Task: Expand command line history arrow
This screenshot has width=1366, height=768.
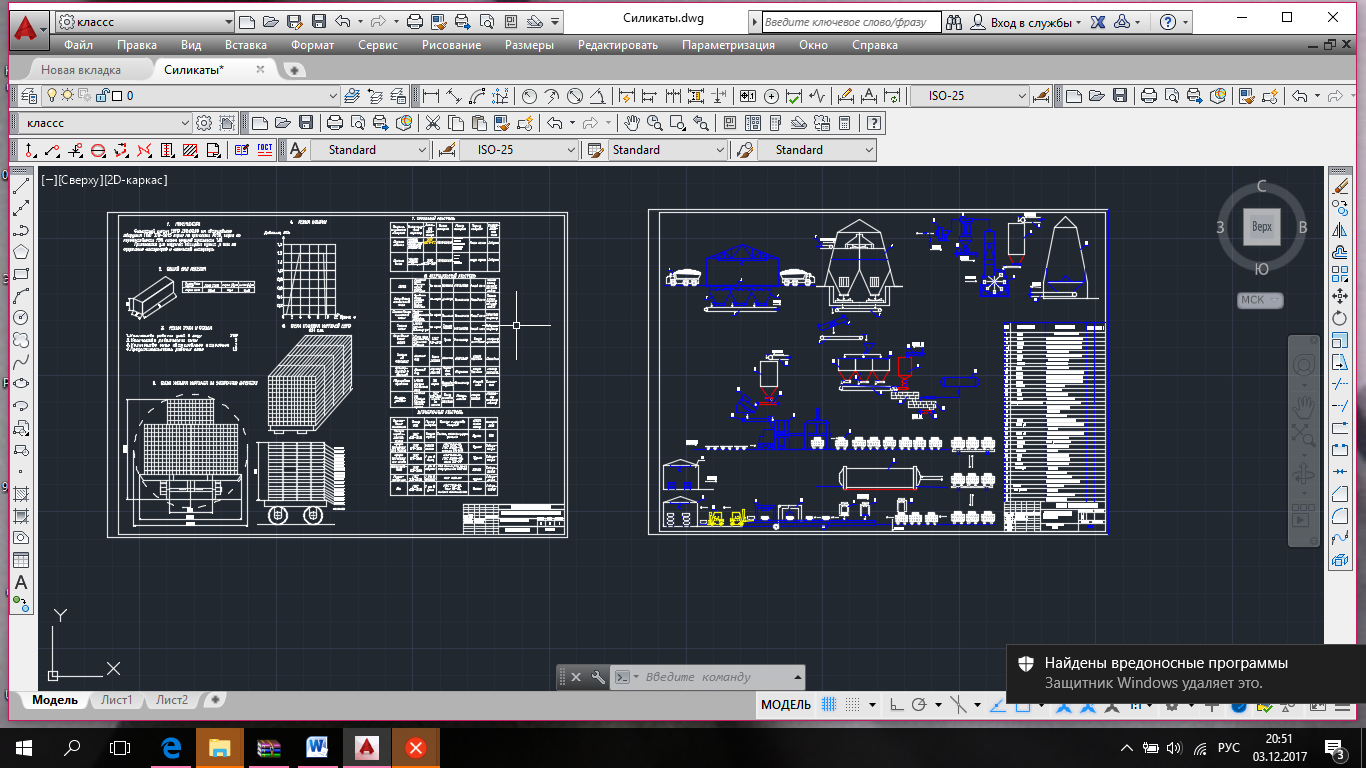Action: [x=797, y=677]
